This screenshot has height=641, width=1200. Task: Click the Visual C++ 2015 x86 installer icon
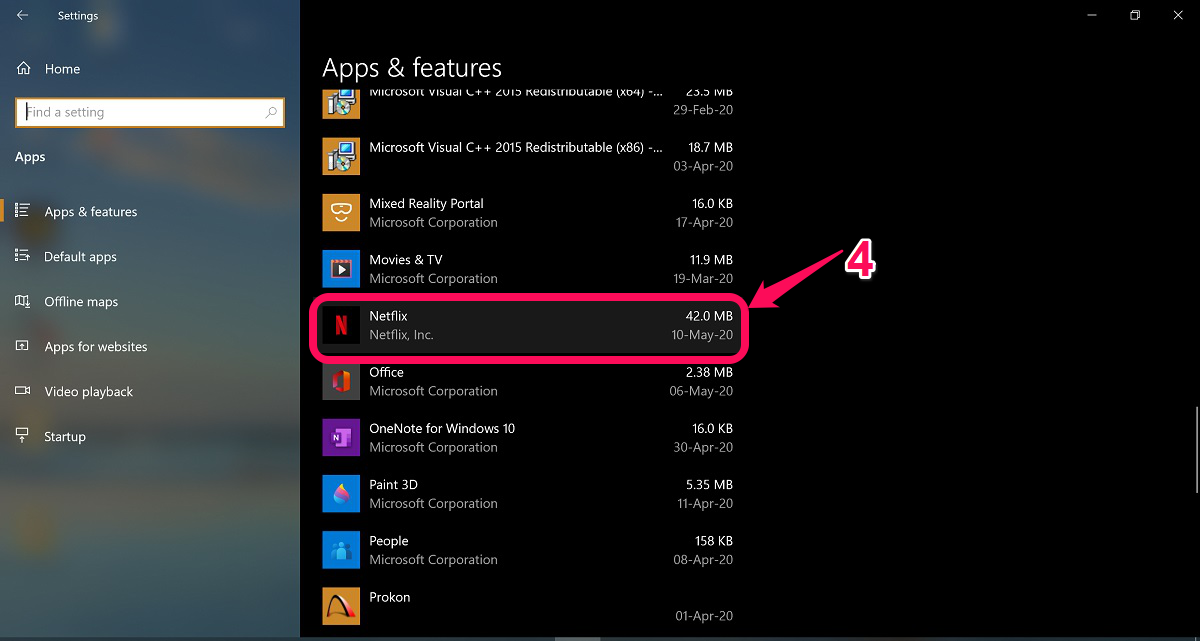[341, 156]
